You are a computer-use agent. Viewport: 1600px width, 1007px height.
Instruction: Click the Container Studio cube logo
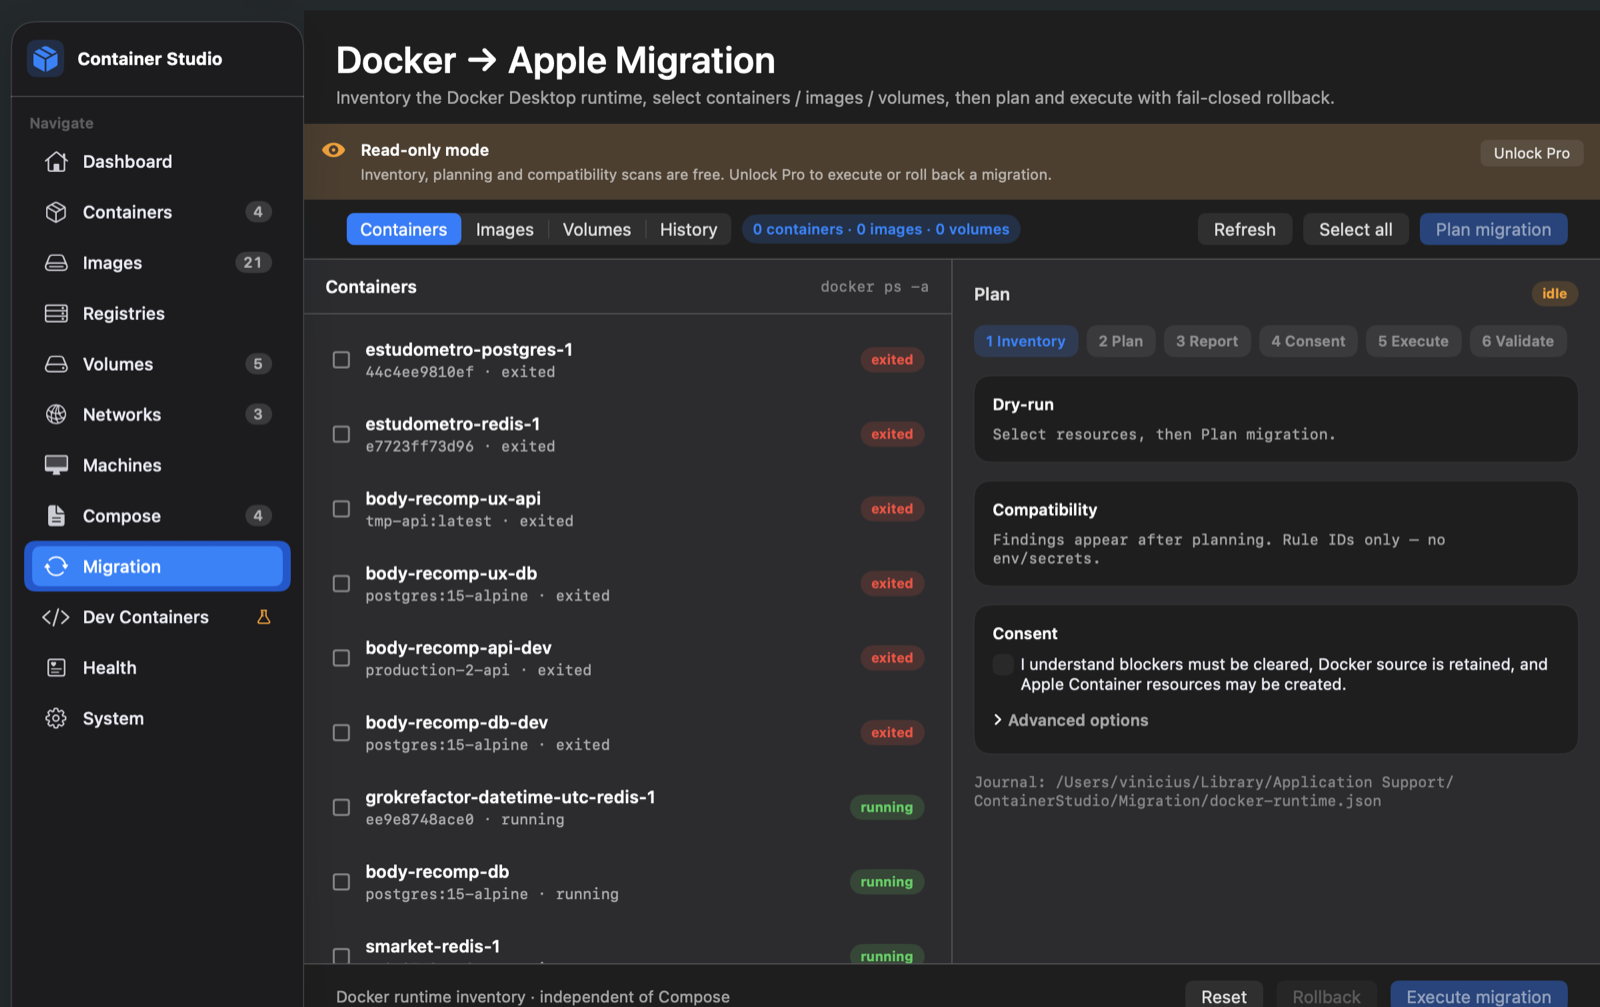(46, 59)
